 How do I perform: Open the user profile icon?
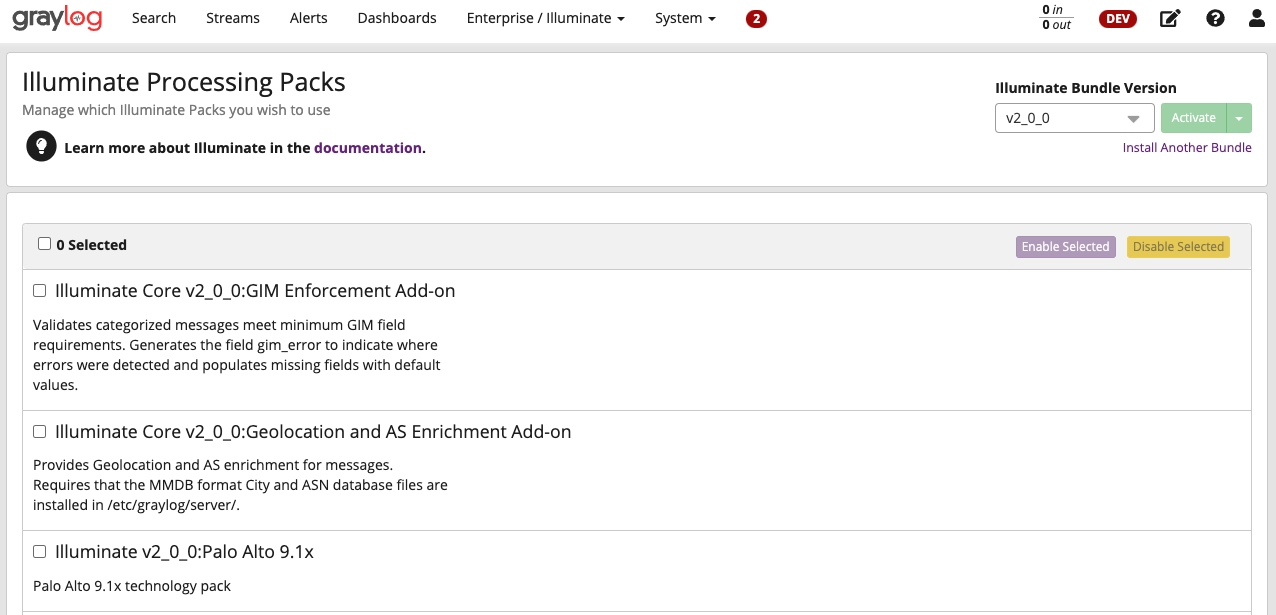click(x=1256, y=18)
